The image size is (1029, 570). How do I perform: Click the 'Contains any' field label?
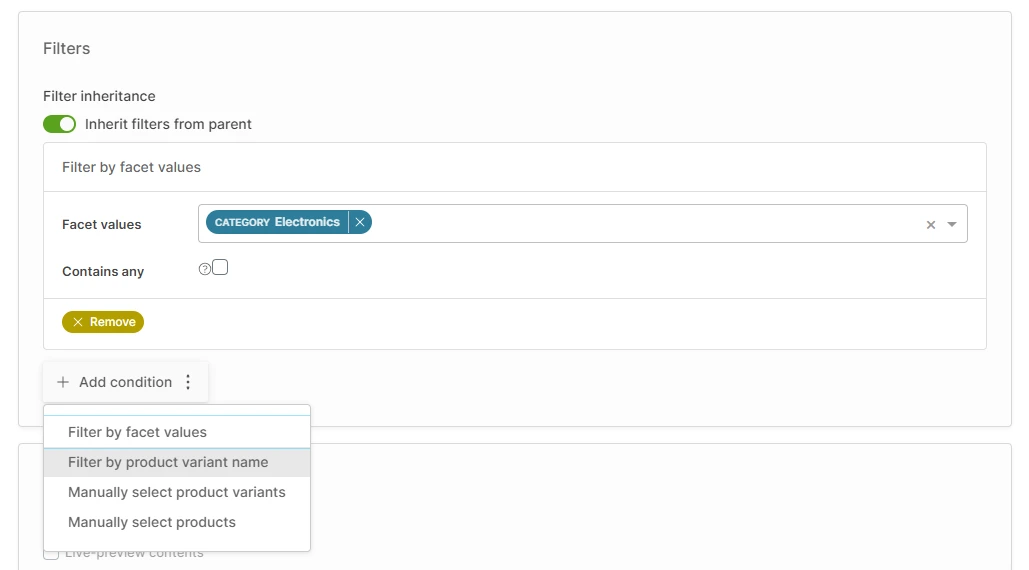[103, 271]
